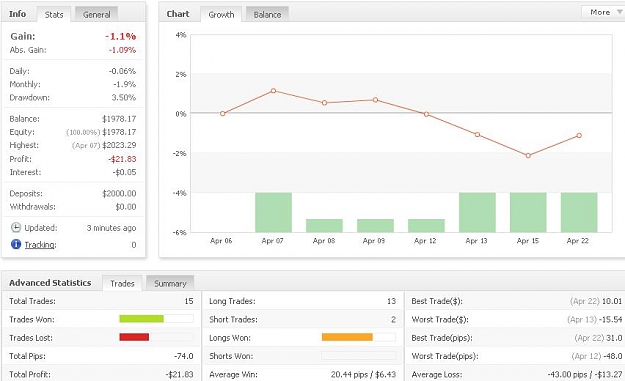Open the Trades tab in Advanced Statistics
The image size is (625, 381).
tap(122, 283)
